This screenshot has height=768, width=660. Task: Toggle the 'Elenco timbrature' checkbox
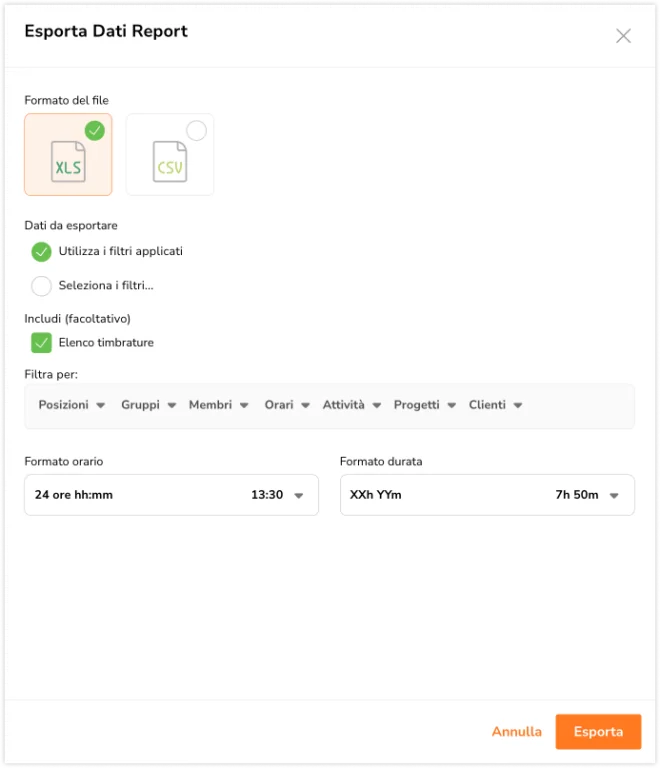(41, 343)
